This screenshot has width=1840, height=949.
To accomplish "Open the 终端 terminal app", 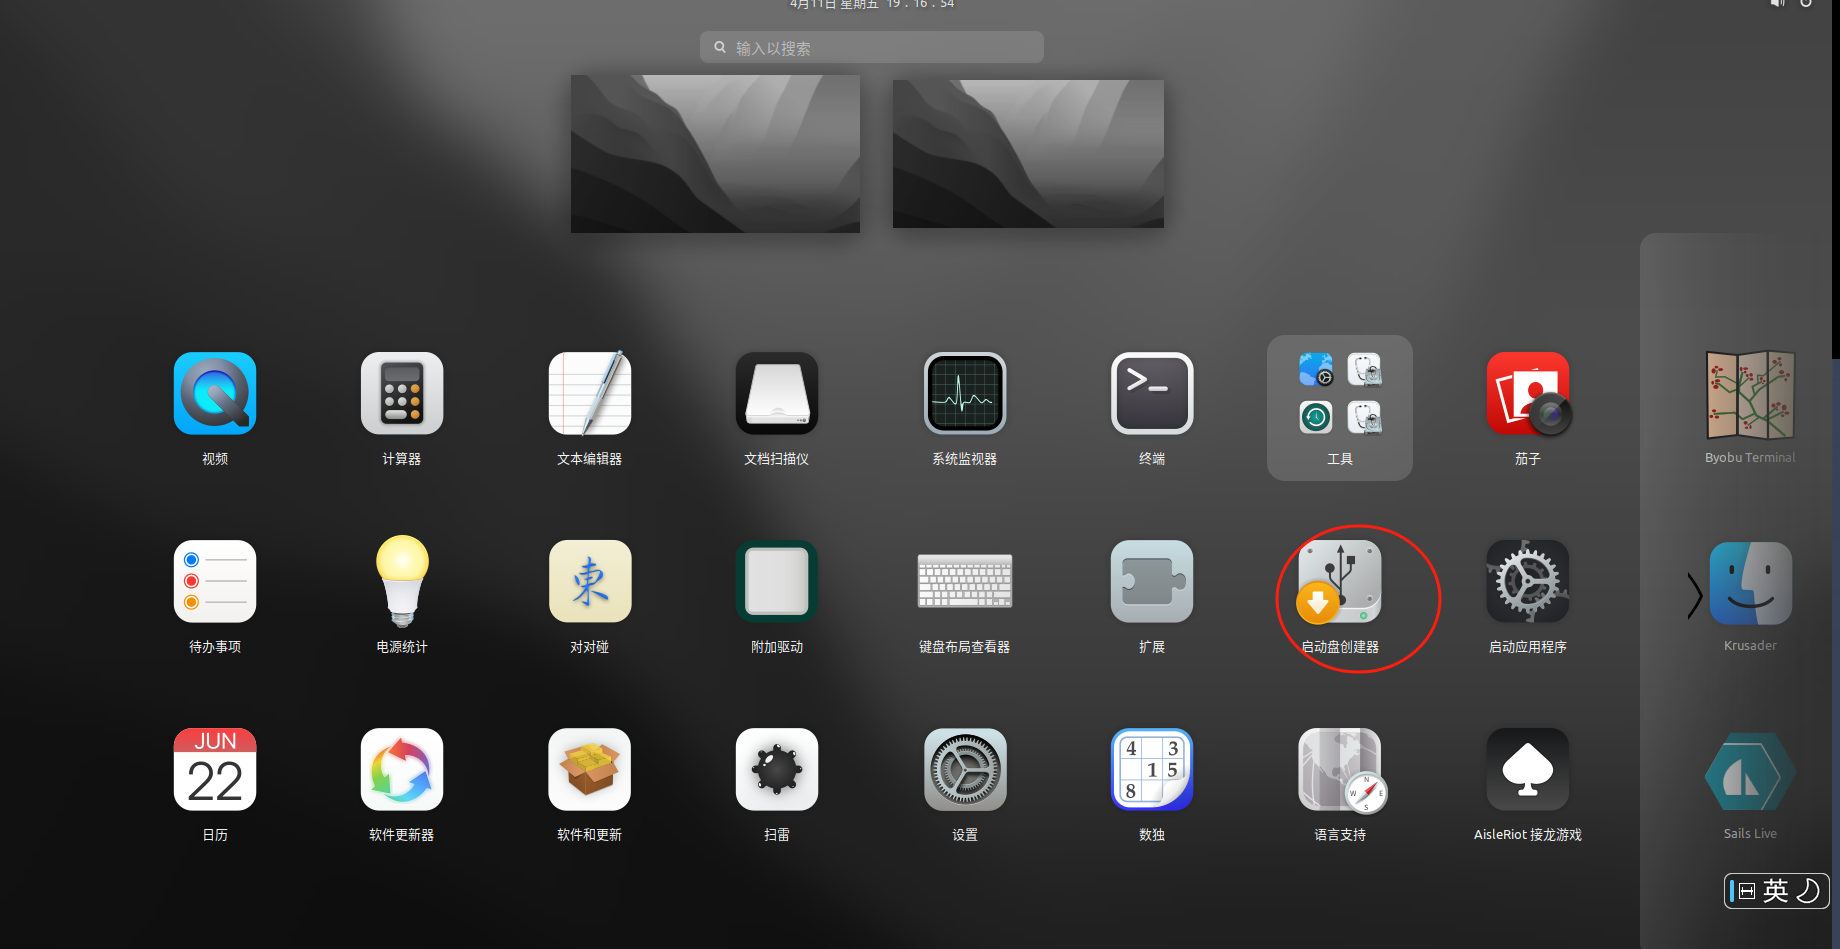I will pyautogui.click(x=1152, y=394).
